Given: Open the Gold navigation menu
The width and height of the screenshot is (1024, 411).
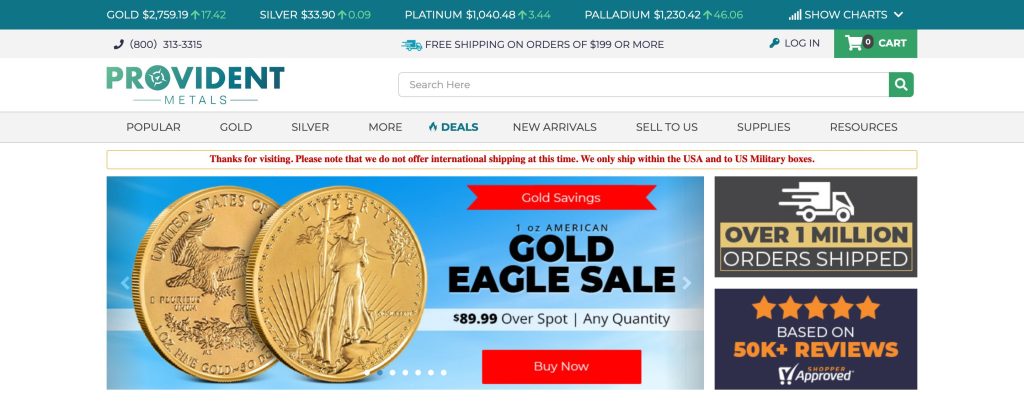Looking at the screenshot, I should 236,127.
